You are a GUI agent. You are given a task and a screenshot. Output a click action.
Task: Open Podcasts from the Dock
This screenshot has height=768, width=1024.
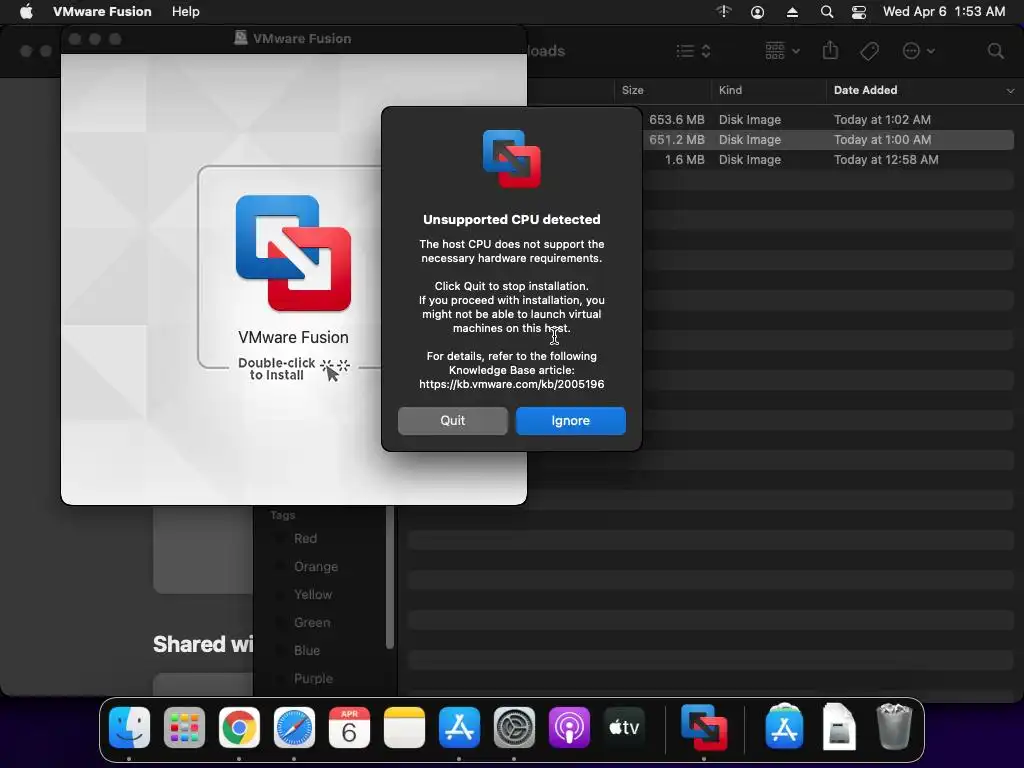569,727
